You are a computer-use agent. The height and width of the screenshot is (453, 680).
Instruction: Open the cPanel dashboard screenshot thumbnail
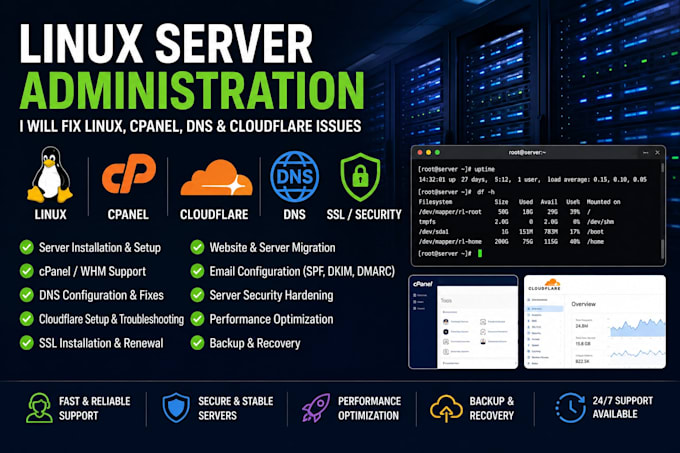(x=463, y=322)
